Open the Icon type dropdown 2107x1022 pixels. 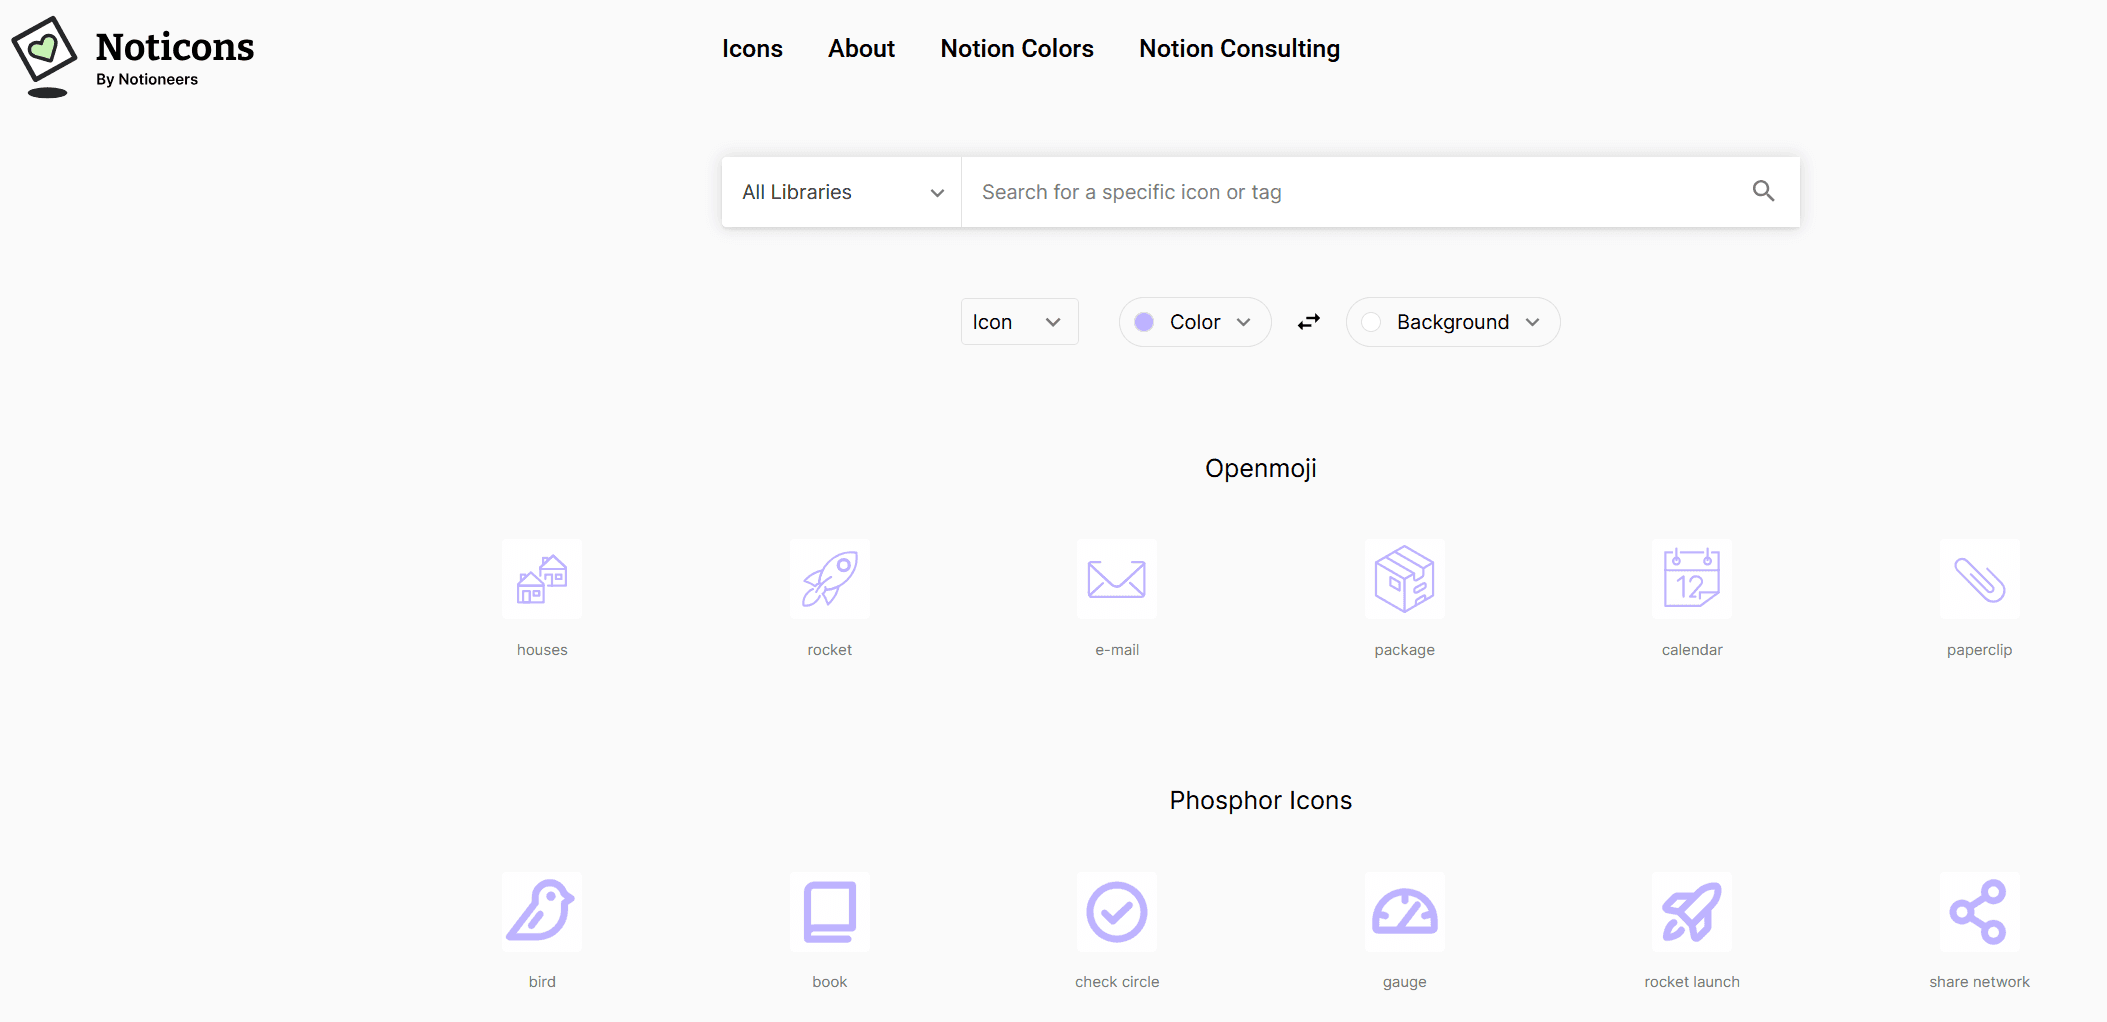click(1019, 322)
